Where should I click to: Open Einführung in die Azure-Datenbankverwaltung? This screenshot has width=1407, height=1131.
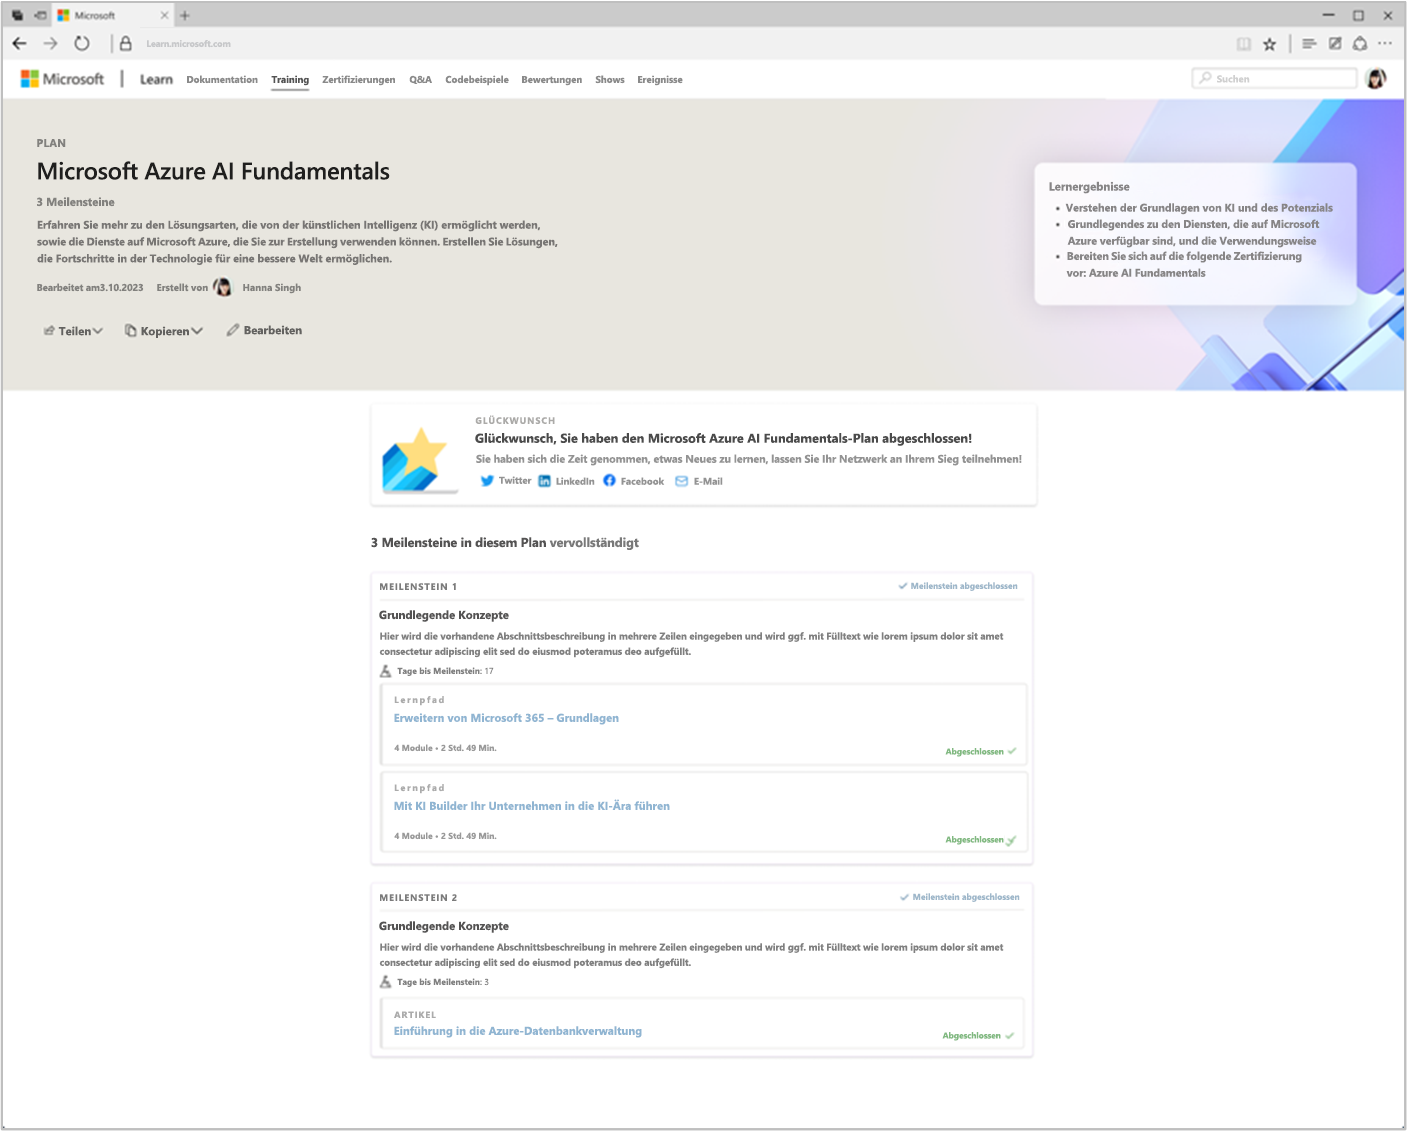[x=517, y=1030]
